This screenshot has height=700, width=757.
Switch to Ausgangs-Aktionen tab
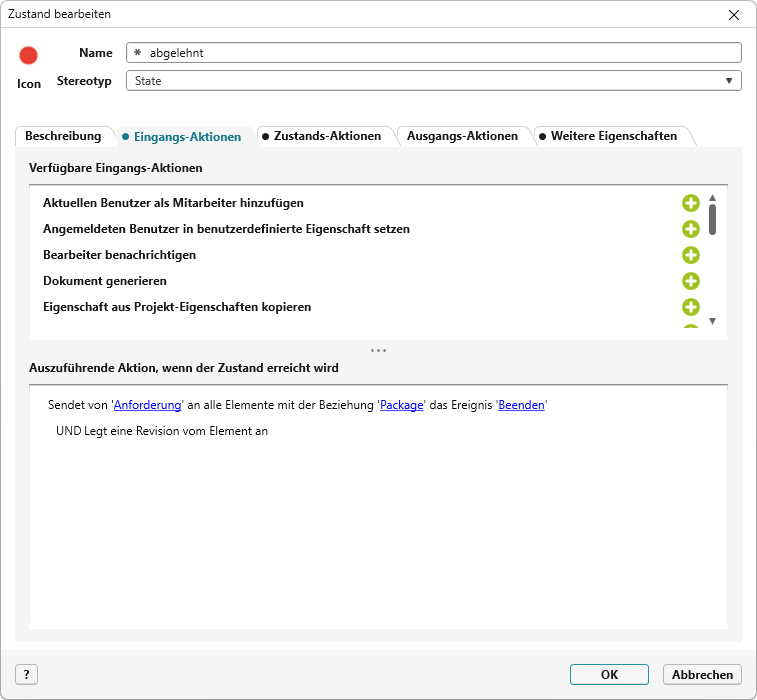[x=462, y=136]
